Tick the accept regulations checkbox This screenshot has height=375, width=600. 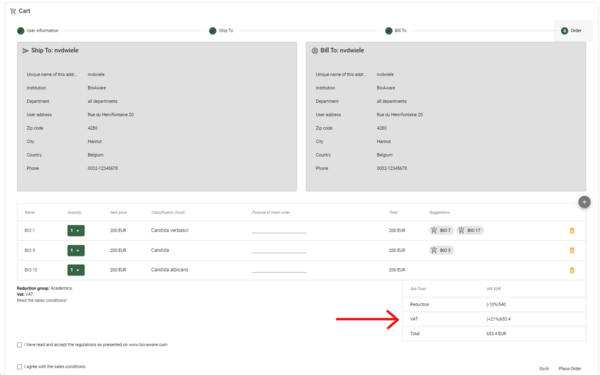[x=20, y=345]
